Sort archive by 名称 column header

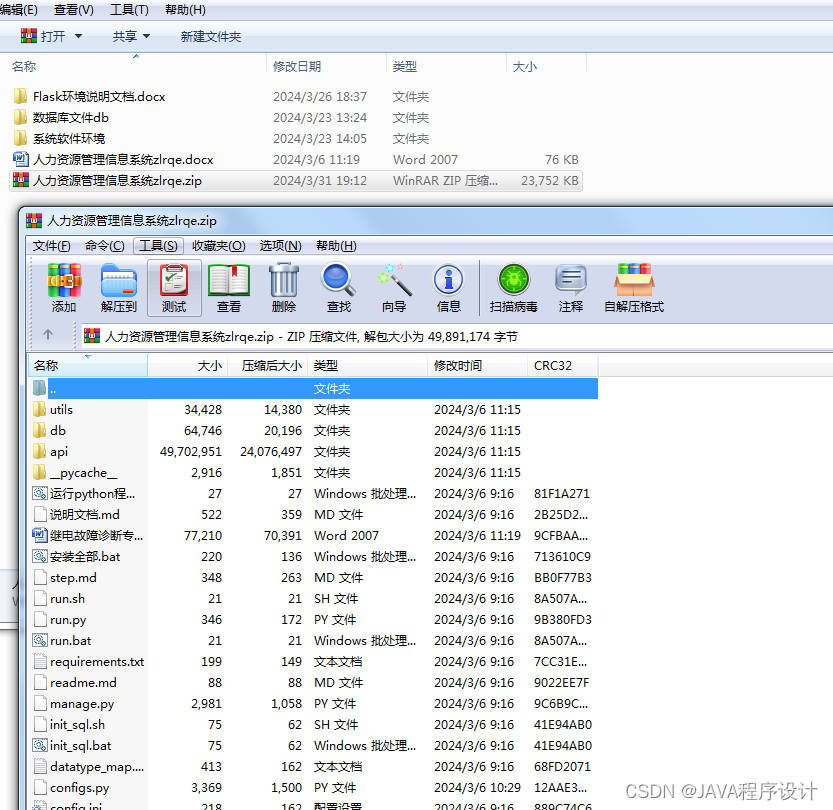[x=88, y=365]
